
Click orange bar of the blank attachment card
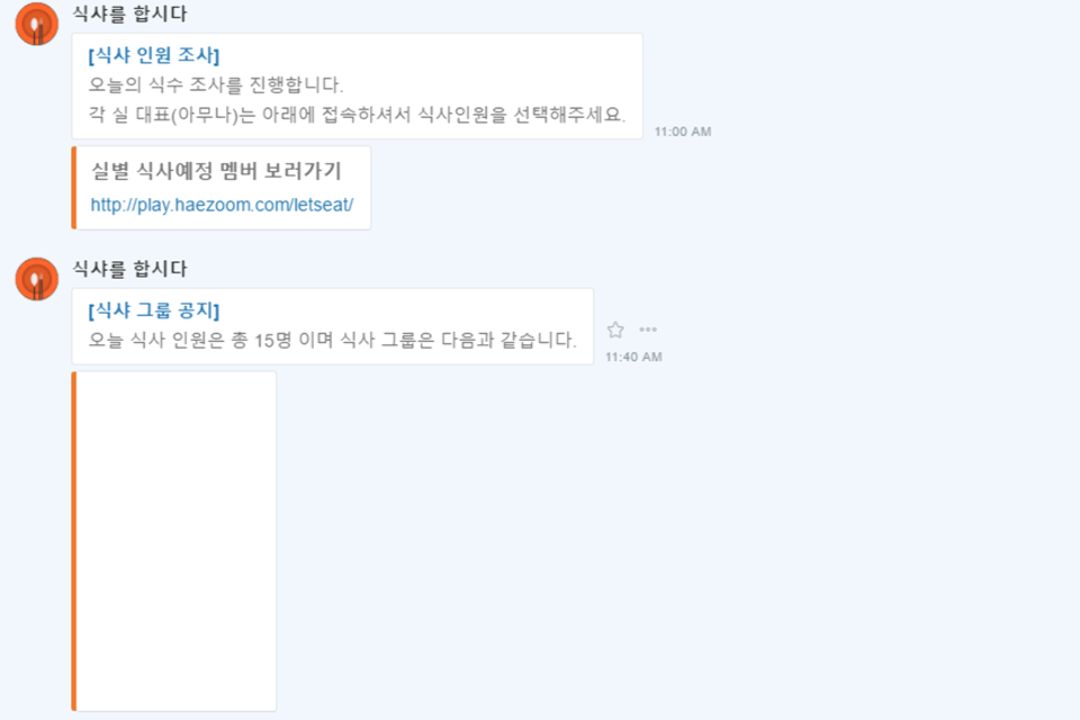pyautogui.click(x=74, y=541)
